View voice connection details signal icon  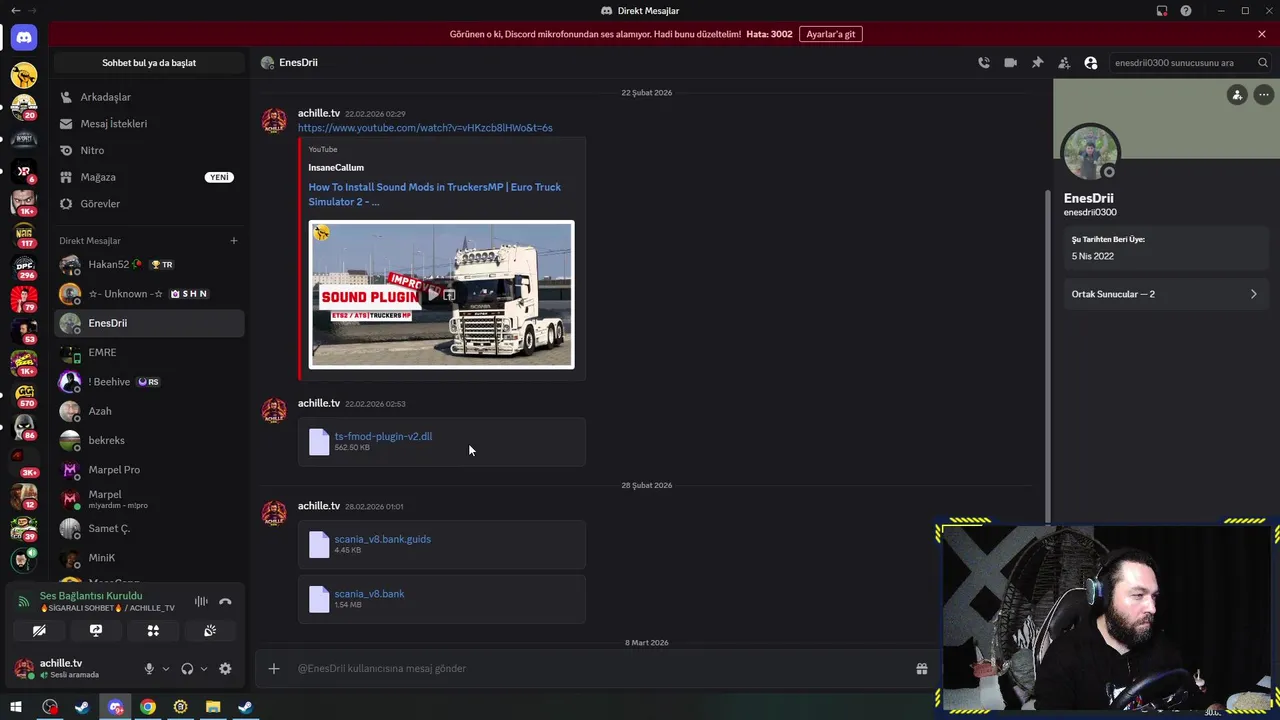coord(24,602)
